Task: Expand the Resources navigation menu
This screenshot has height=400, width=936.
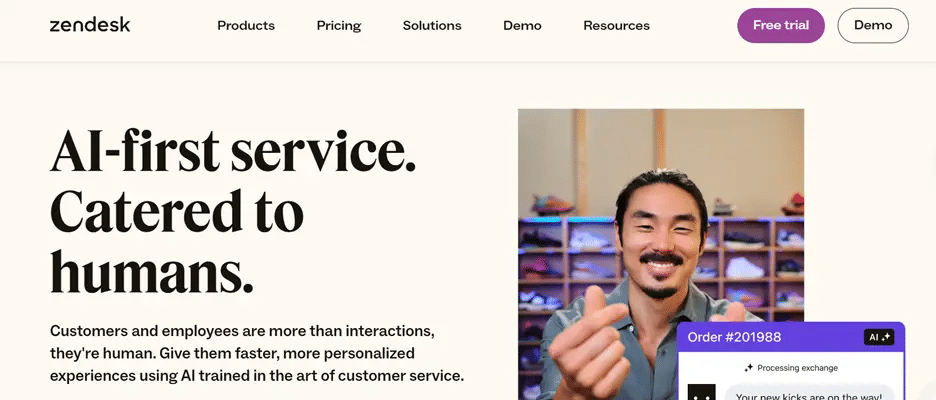Action: click(617, 26)
